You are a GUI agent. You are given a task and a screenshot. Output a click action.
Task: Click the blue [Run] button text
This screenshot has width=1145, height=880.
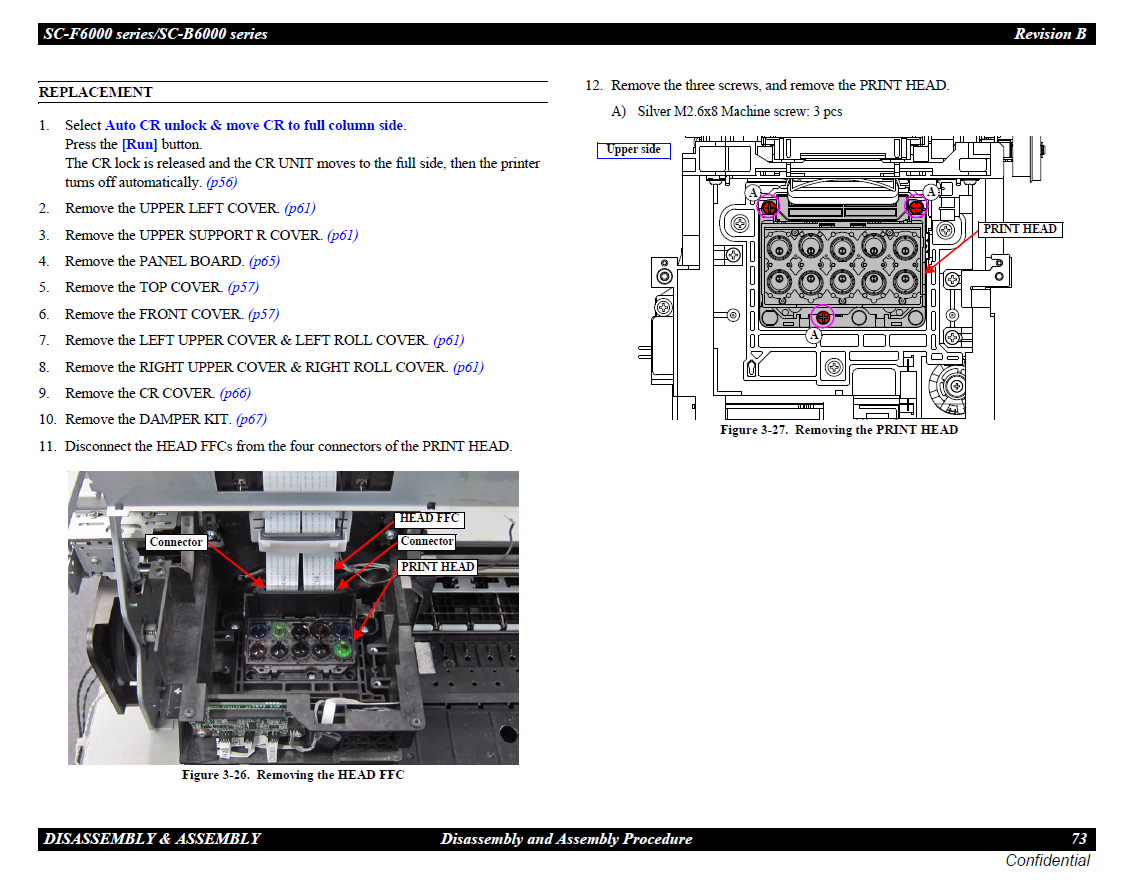coord(139,144)
